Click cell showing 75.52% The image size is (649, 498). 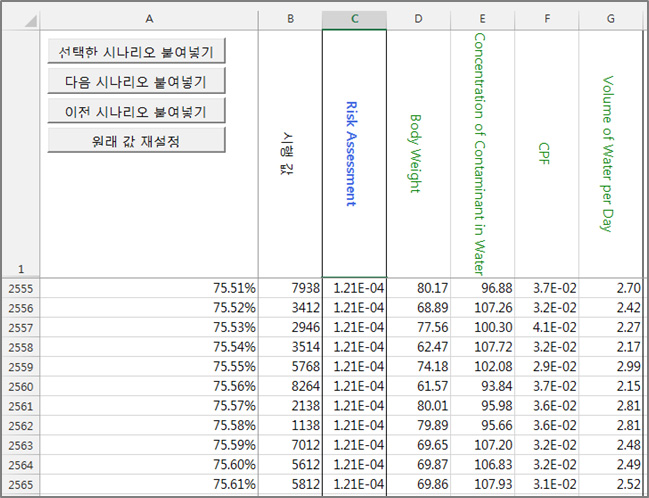(x=149, y=308)
